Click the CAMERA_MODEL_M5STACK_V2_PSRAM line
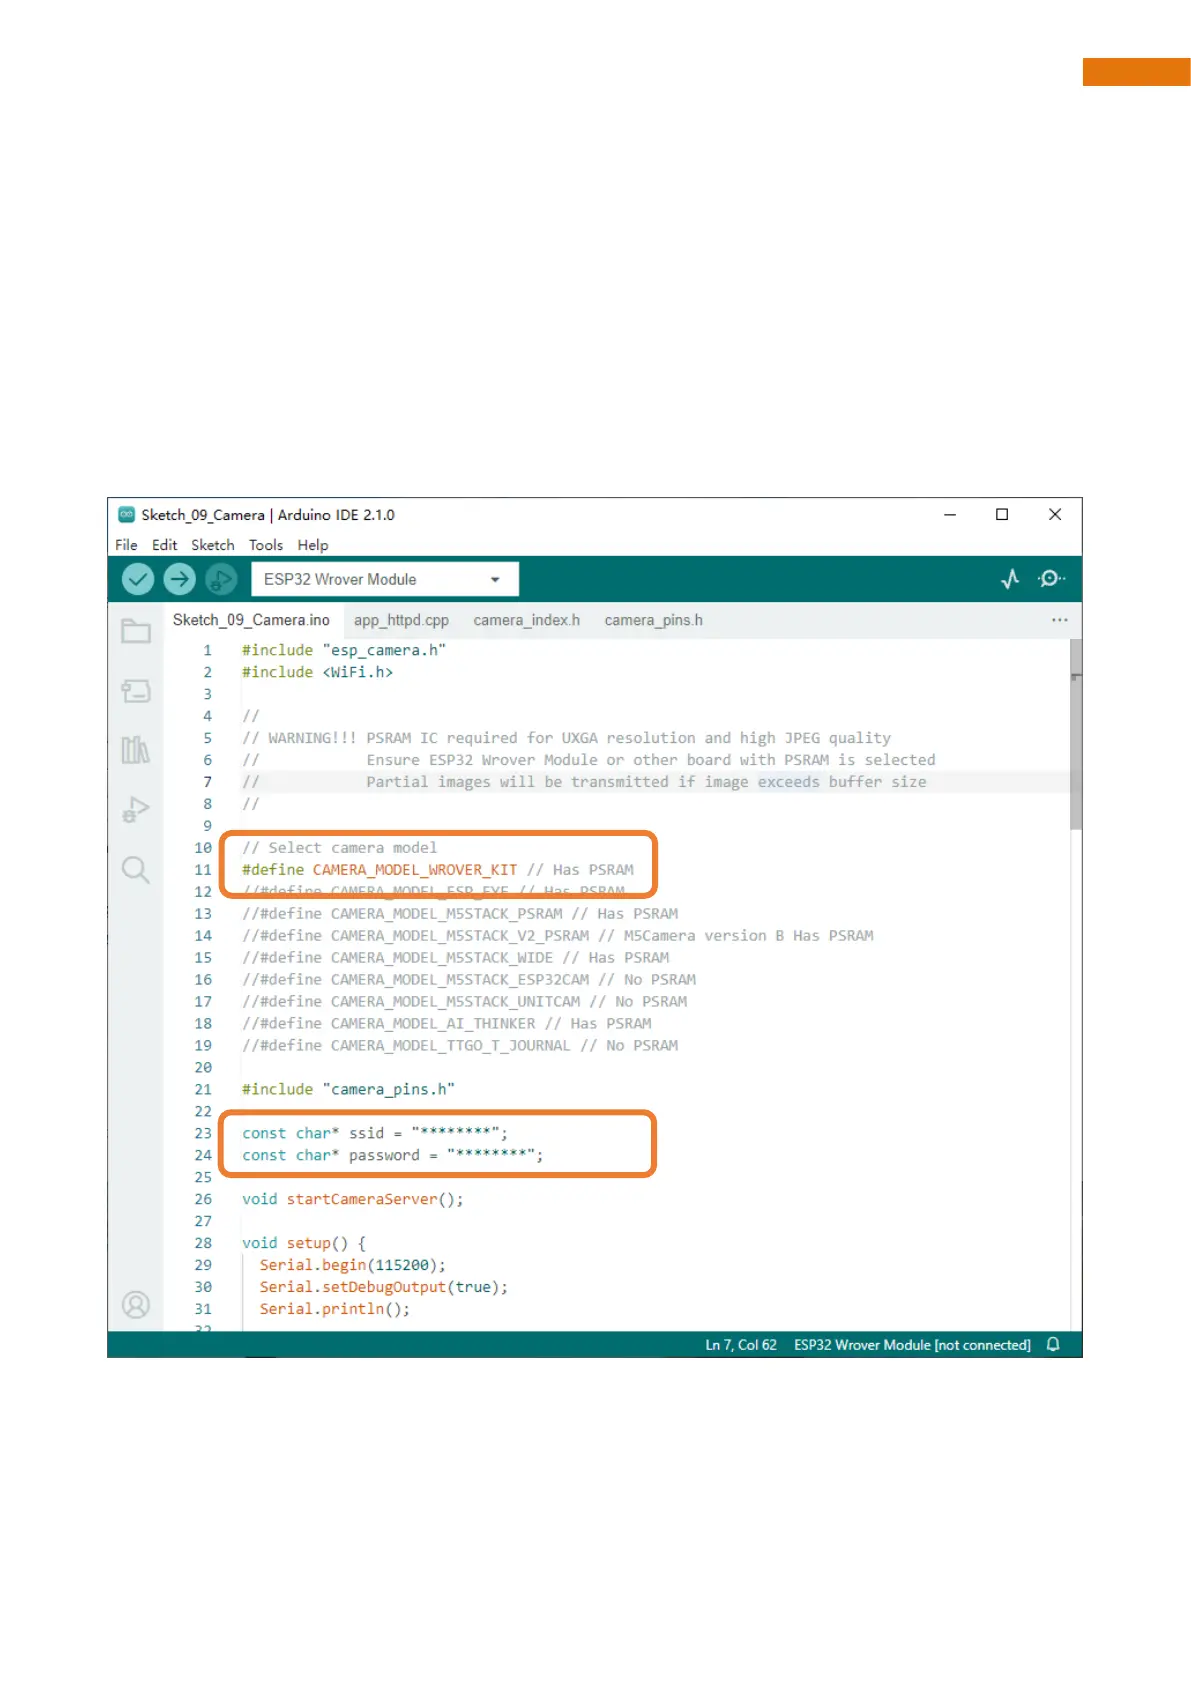The image size is (1191, 1684). (x=558, y=936)
